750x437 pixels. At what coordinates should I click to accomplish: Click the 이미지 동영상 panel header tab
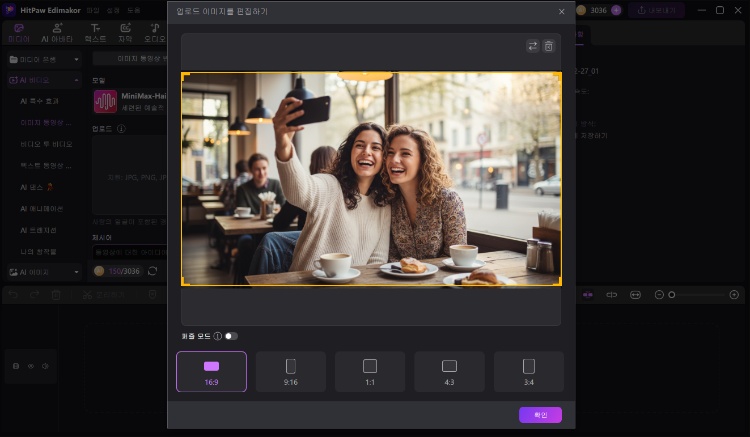[x=130, y=59]
